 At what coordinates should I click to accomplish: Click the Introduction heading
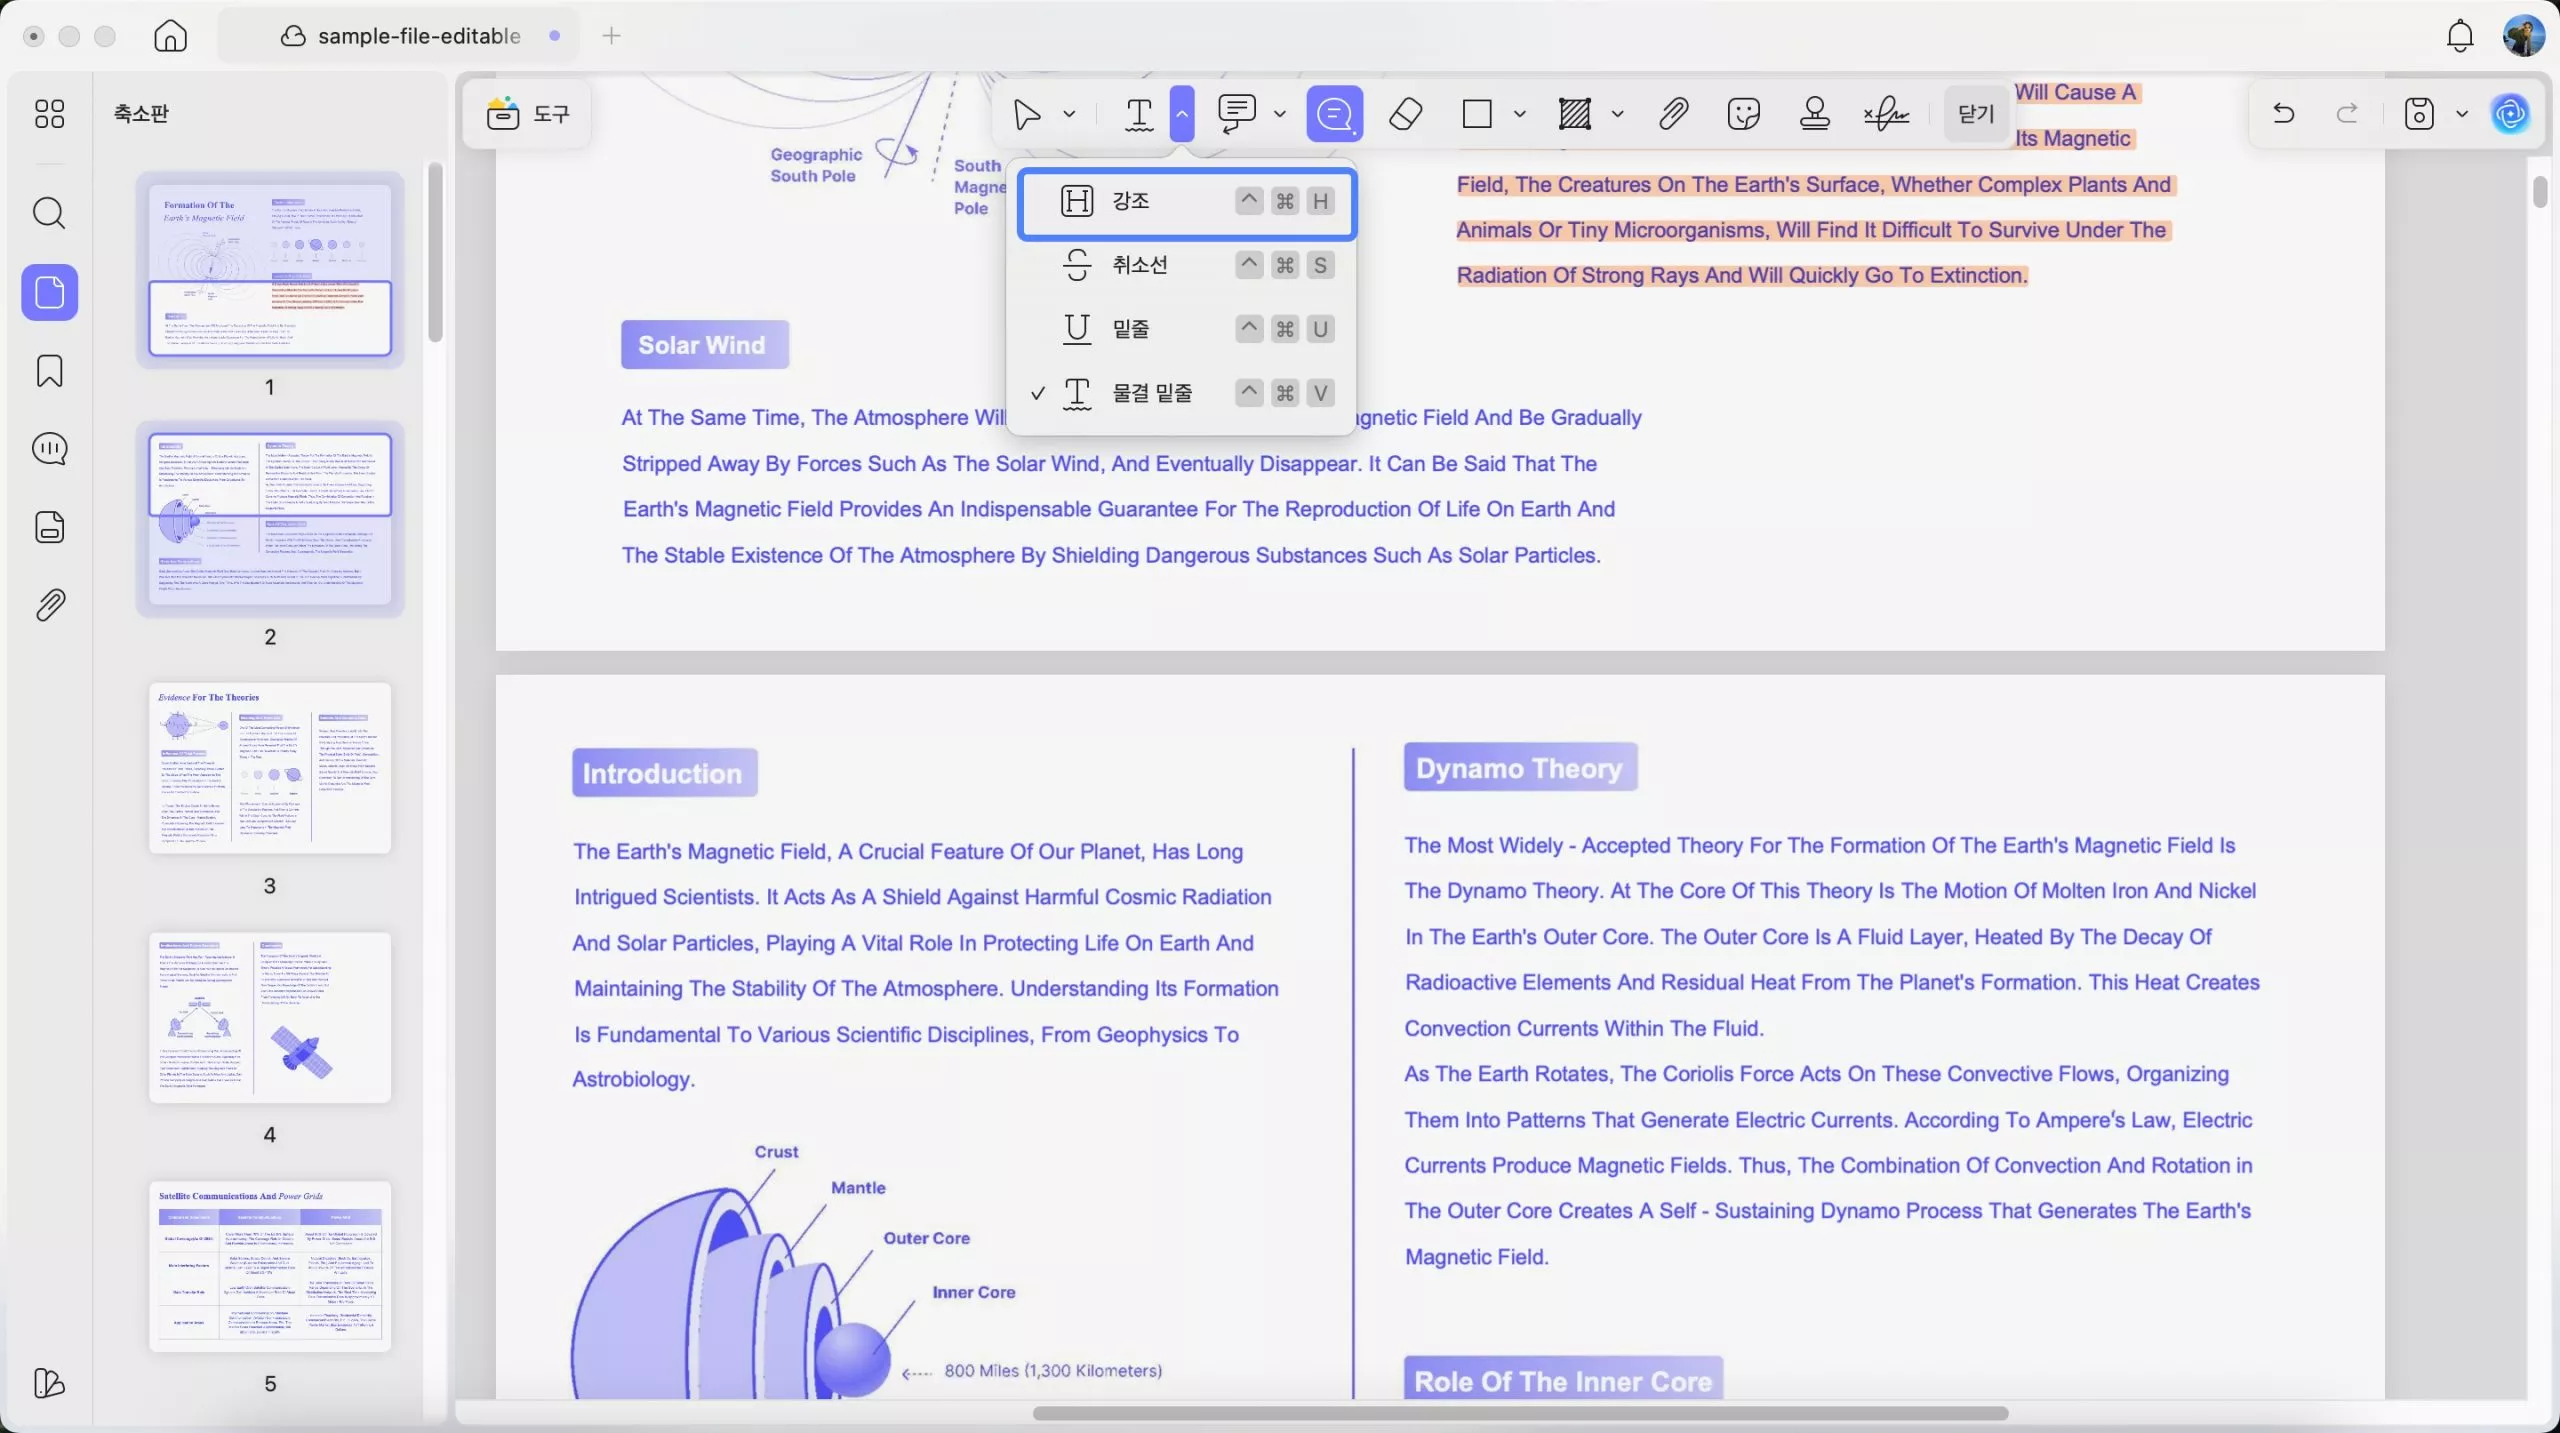(x=664, y=773)
